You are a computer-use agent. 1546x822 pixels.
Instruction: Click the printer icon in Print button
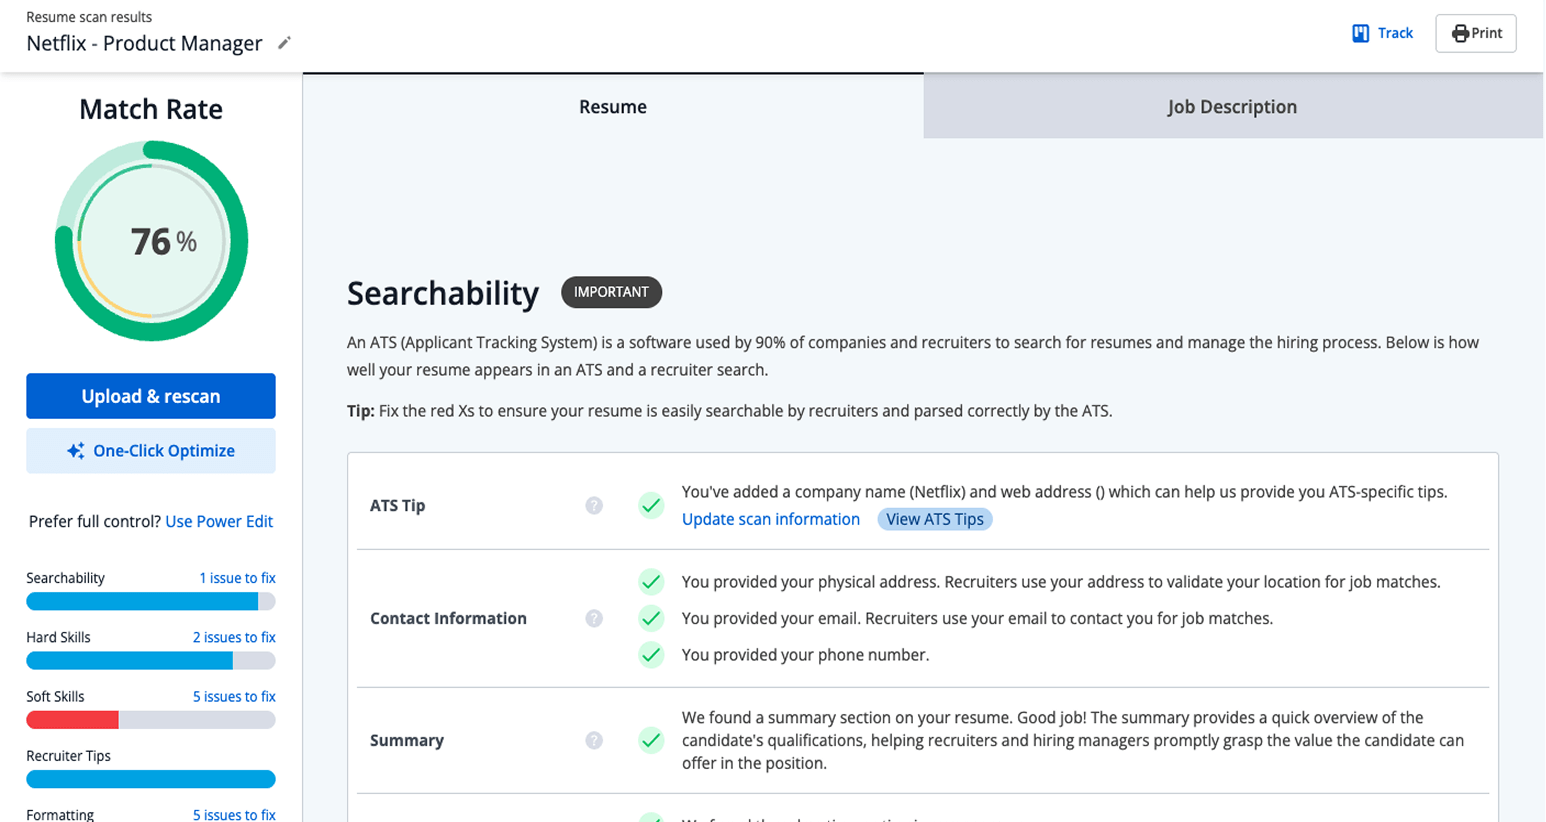(x=1460, y=33)
